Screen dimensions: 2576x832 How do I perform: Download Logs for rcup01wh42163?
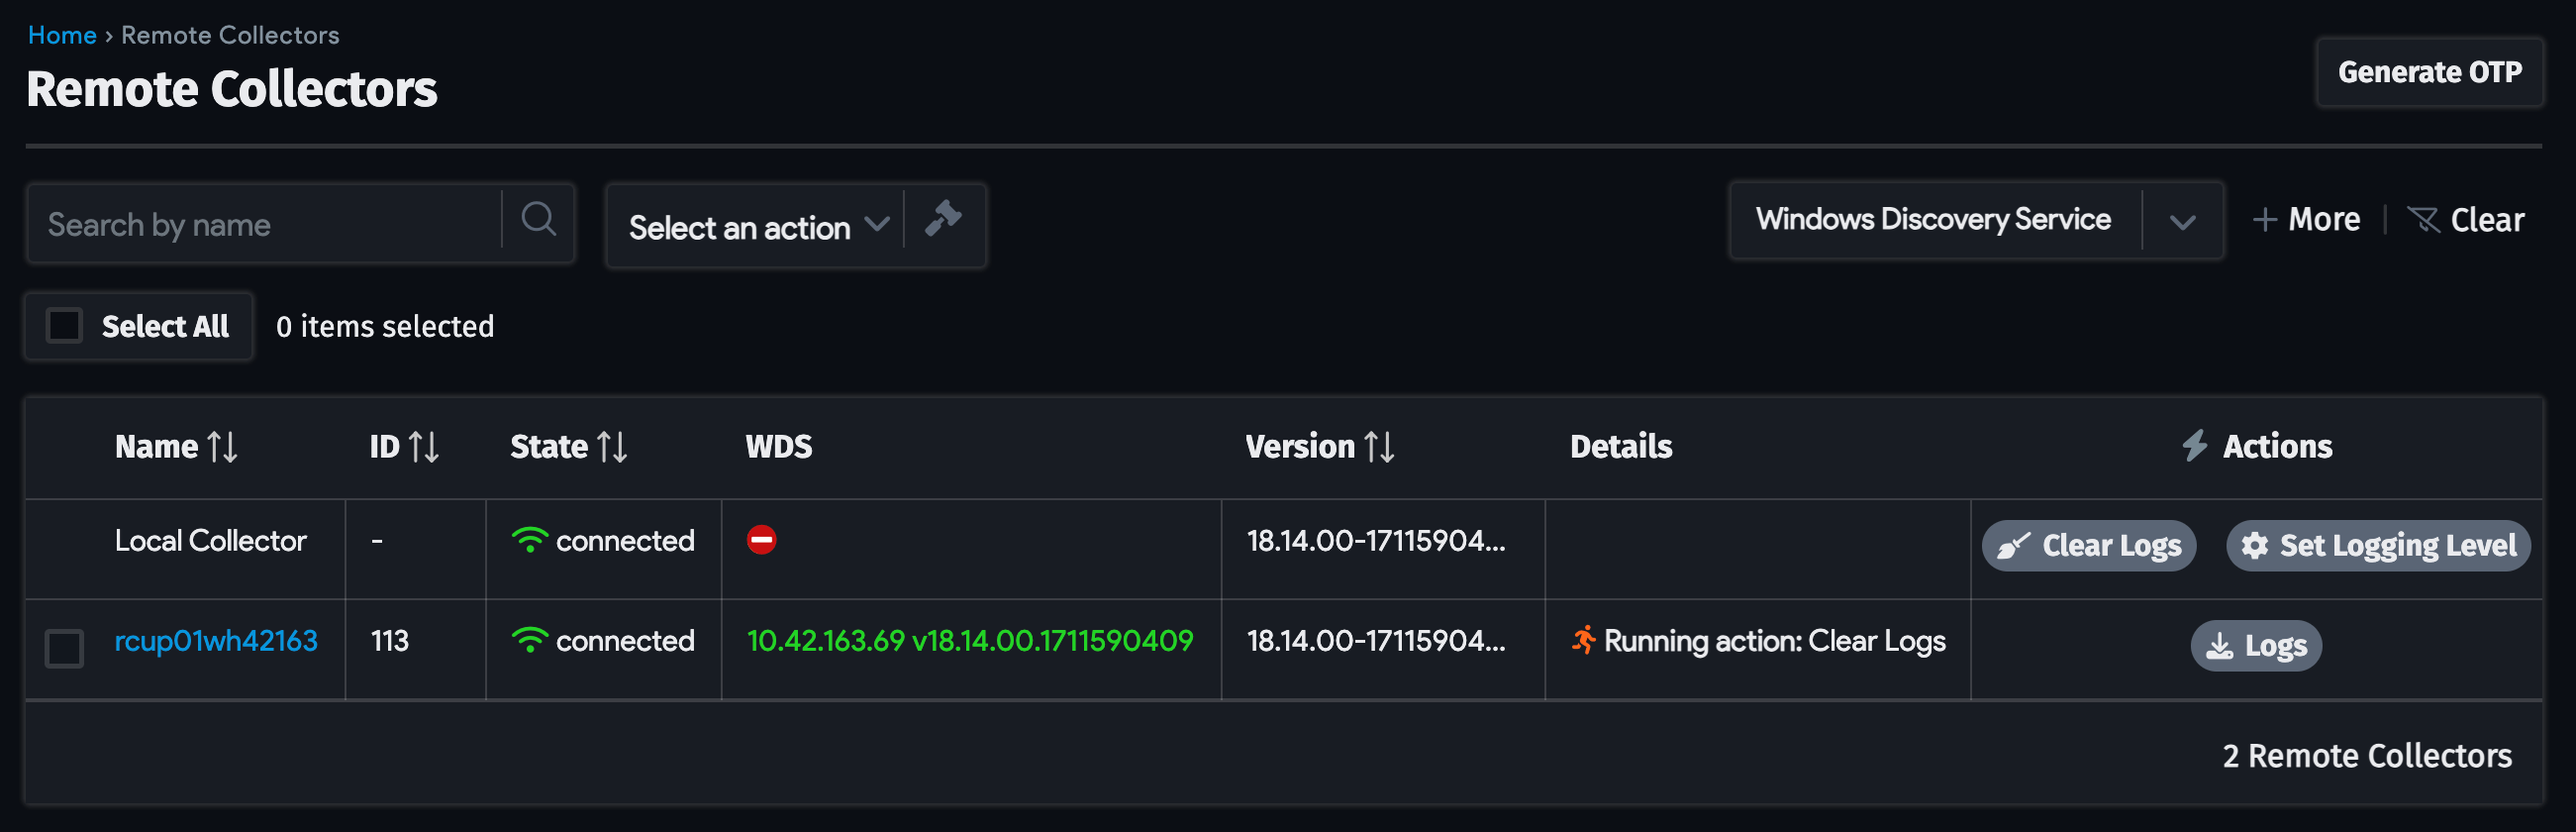tap(2255, 646)
